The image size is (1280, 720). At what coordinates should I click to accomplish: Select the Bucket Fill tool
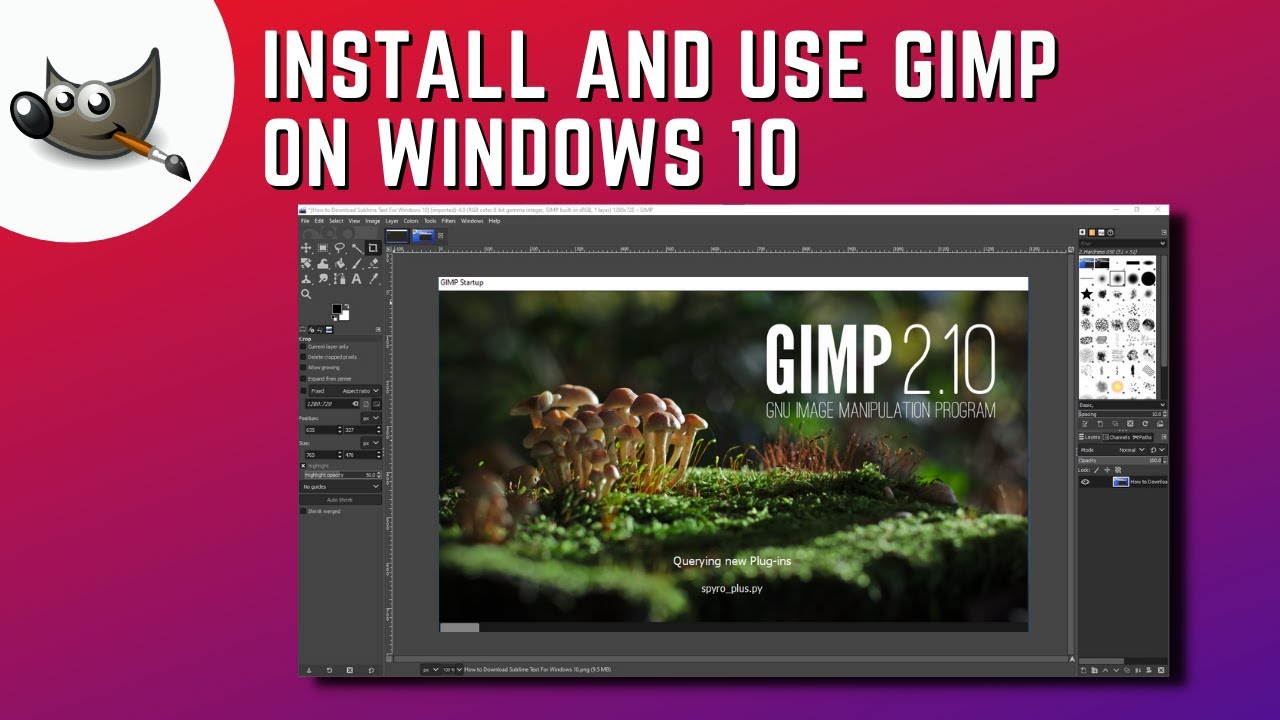(x=340, y=264)
